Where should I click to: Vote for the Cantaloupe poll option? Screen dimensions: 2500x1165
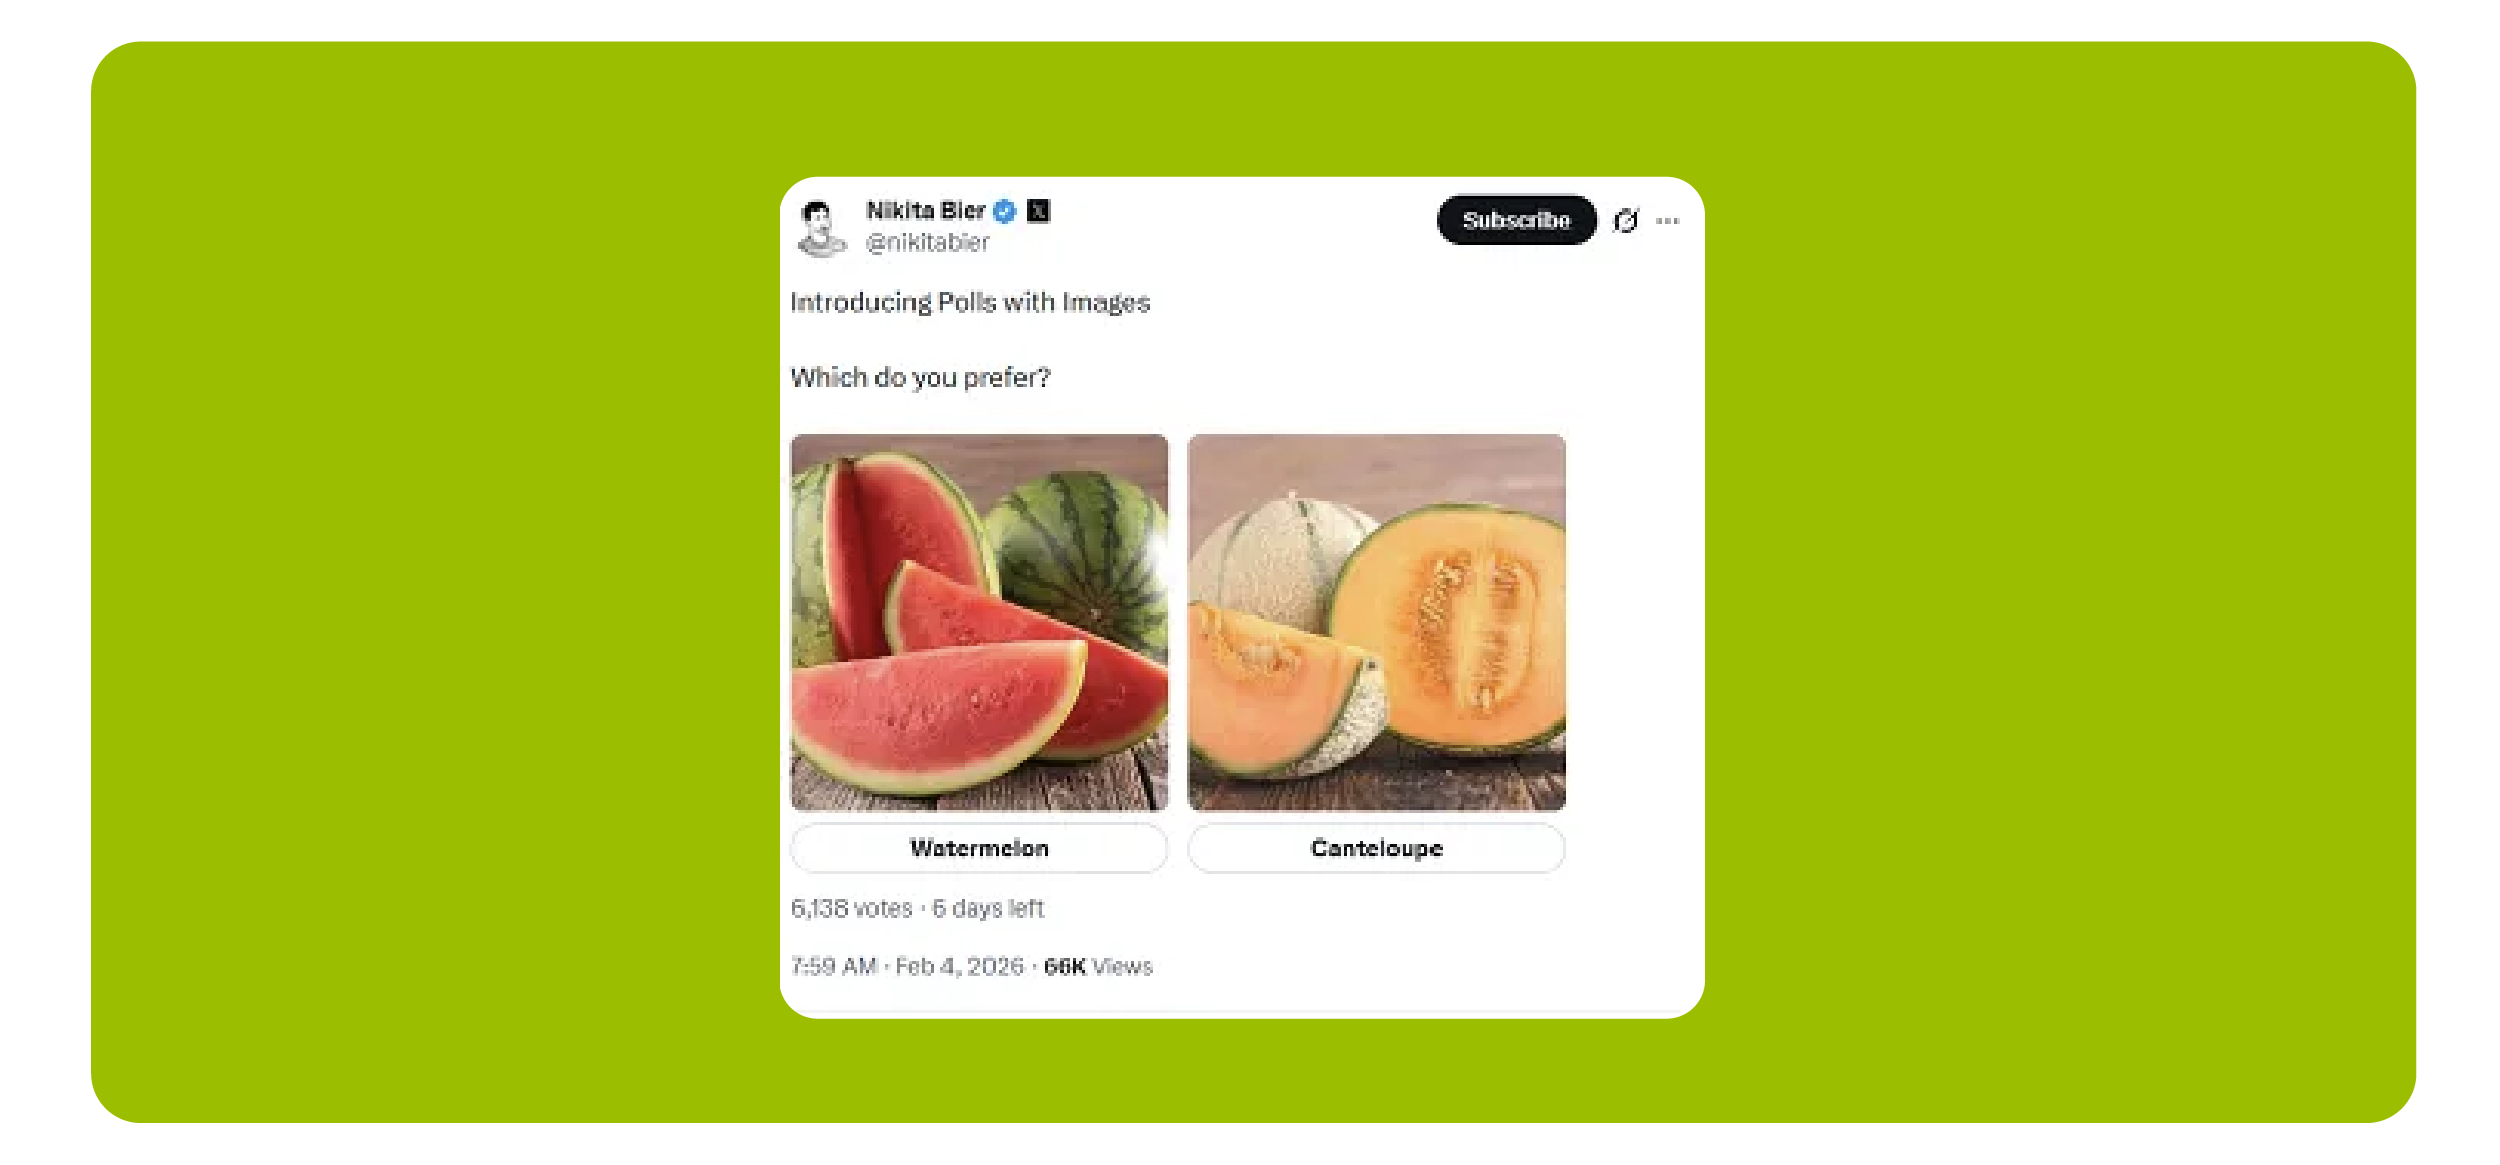[x=1376, y=848]
